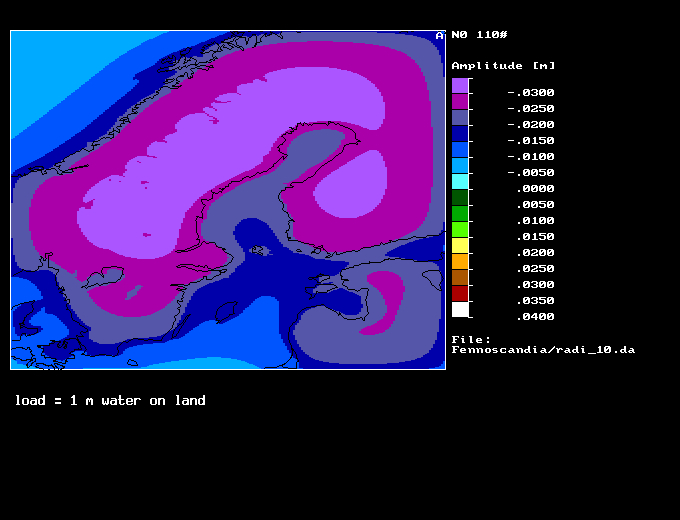
Task: Click the dark green .0050 legend swatch
Action: pyautogui.click(x=460, y=198)
